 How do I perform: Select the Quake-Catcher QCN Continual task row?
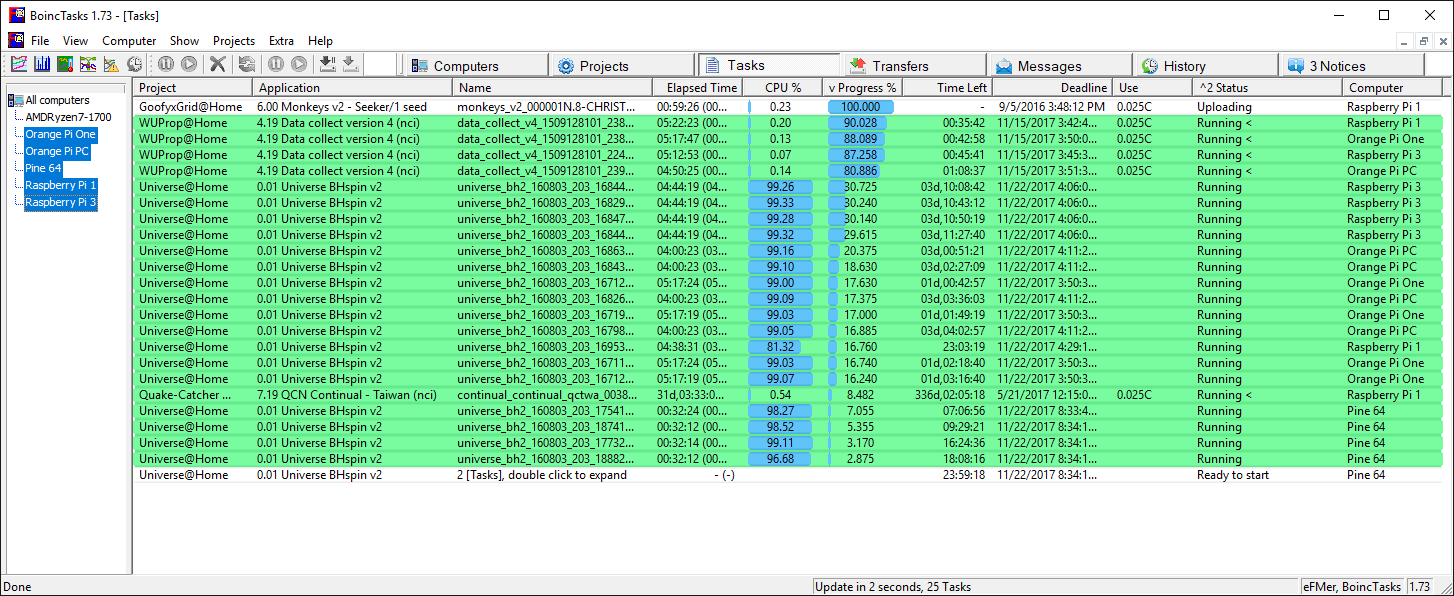point(789,395)
